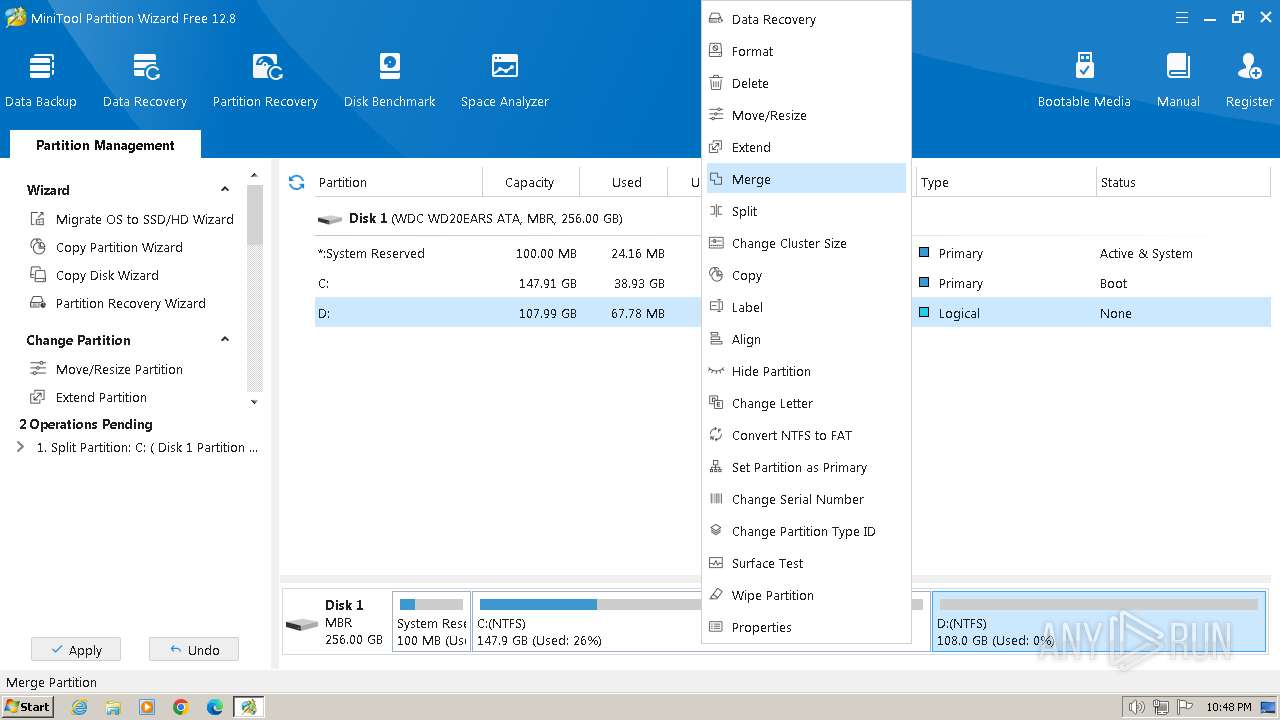Select Change Cluster Size menu entry
This screenshot has width=1280, height=720.
806,243
